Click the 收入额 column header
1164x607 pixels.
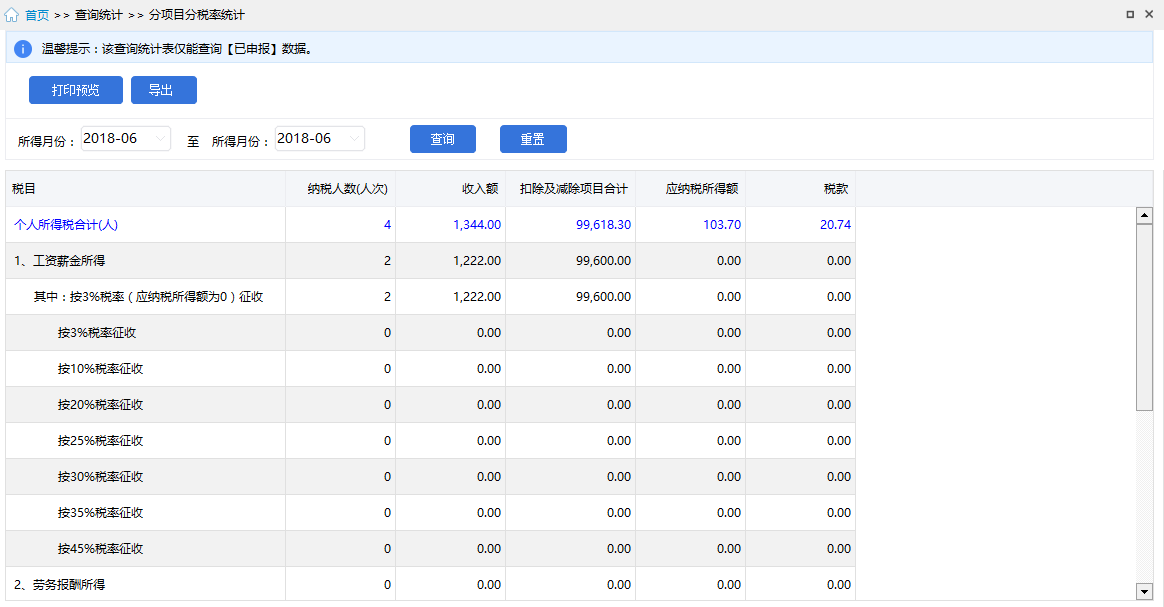click(451, 188)
